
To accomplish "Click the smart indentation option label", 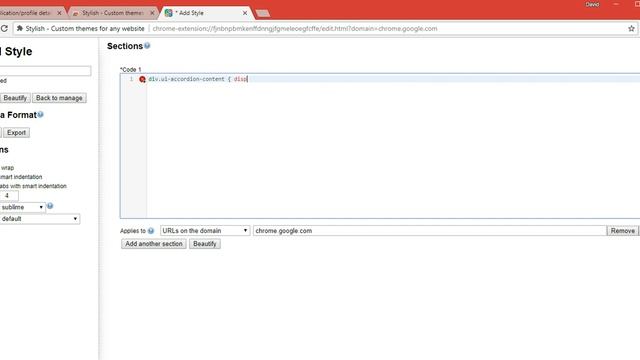I will 21,177.
